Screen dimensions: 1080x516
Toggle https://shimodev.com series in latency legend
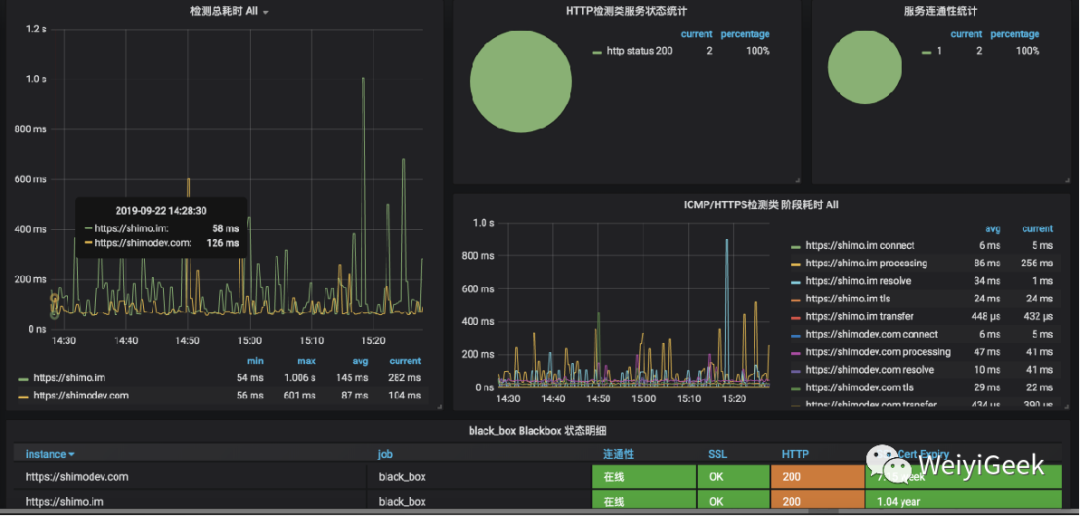click(x=81, y=395)
